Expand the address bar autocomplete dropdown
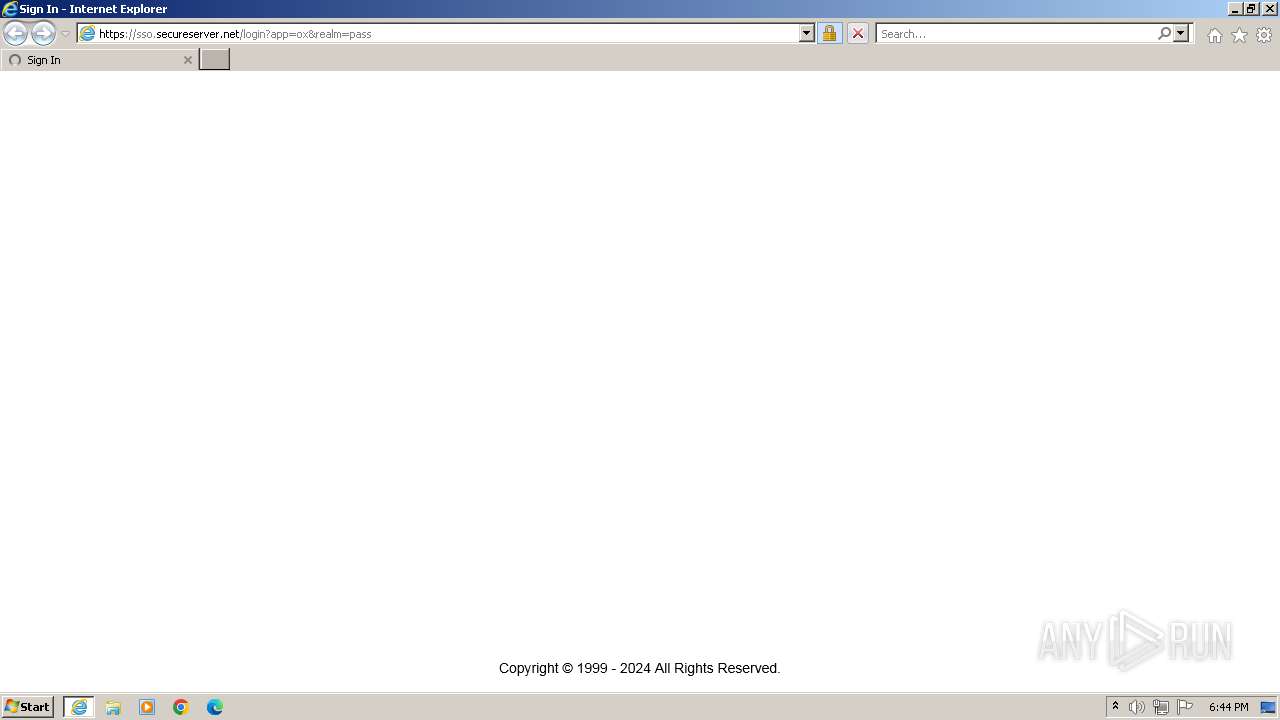1280x720 pixels. pyautogui.click(x=807, y=34)
